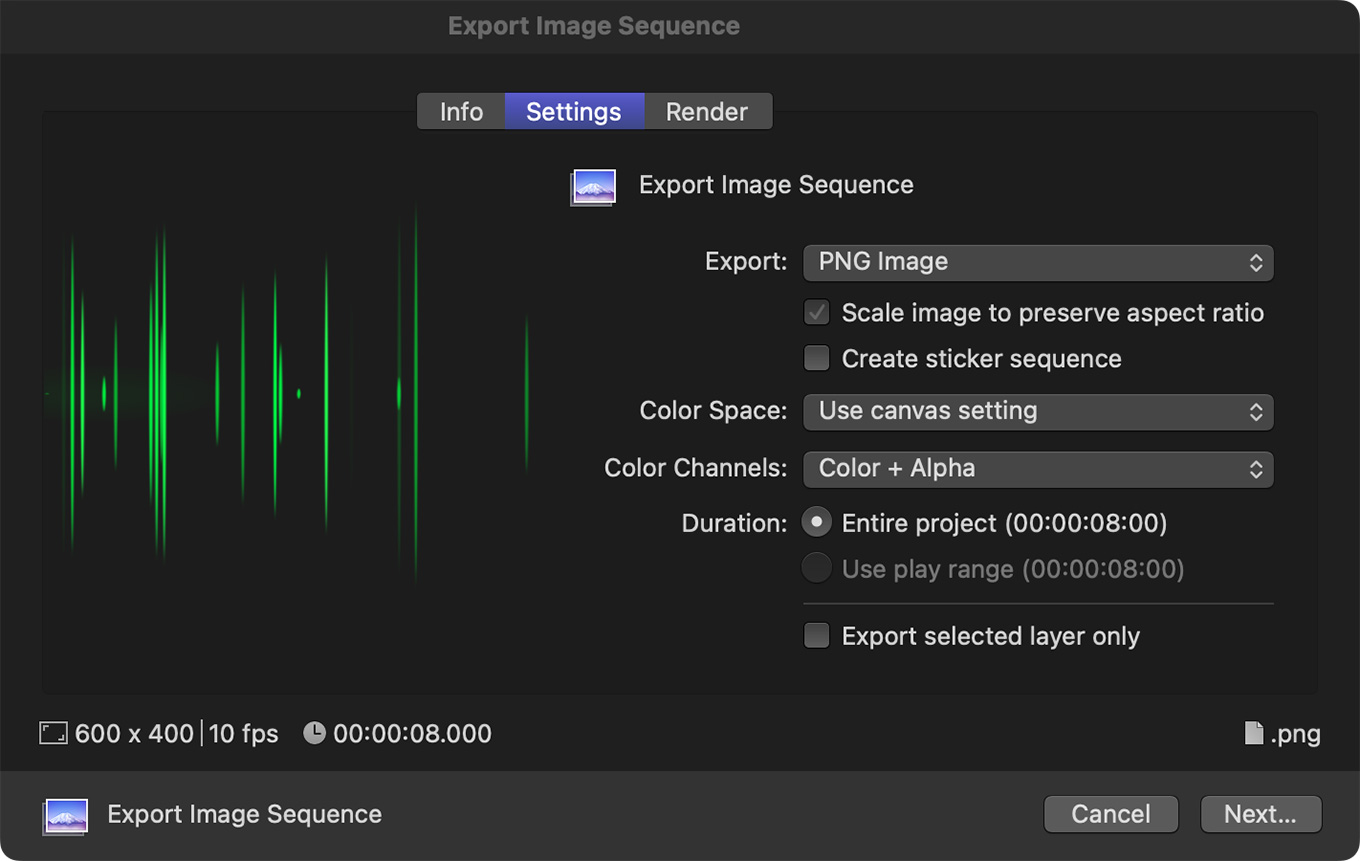This screenshot has width=1360, height=861.
Task: Click the document icon next to .png
Action: [1253, 734]
